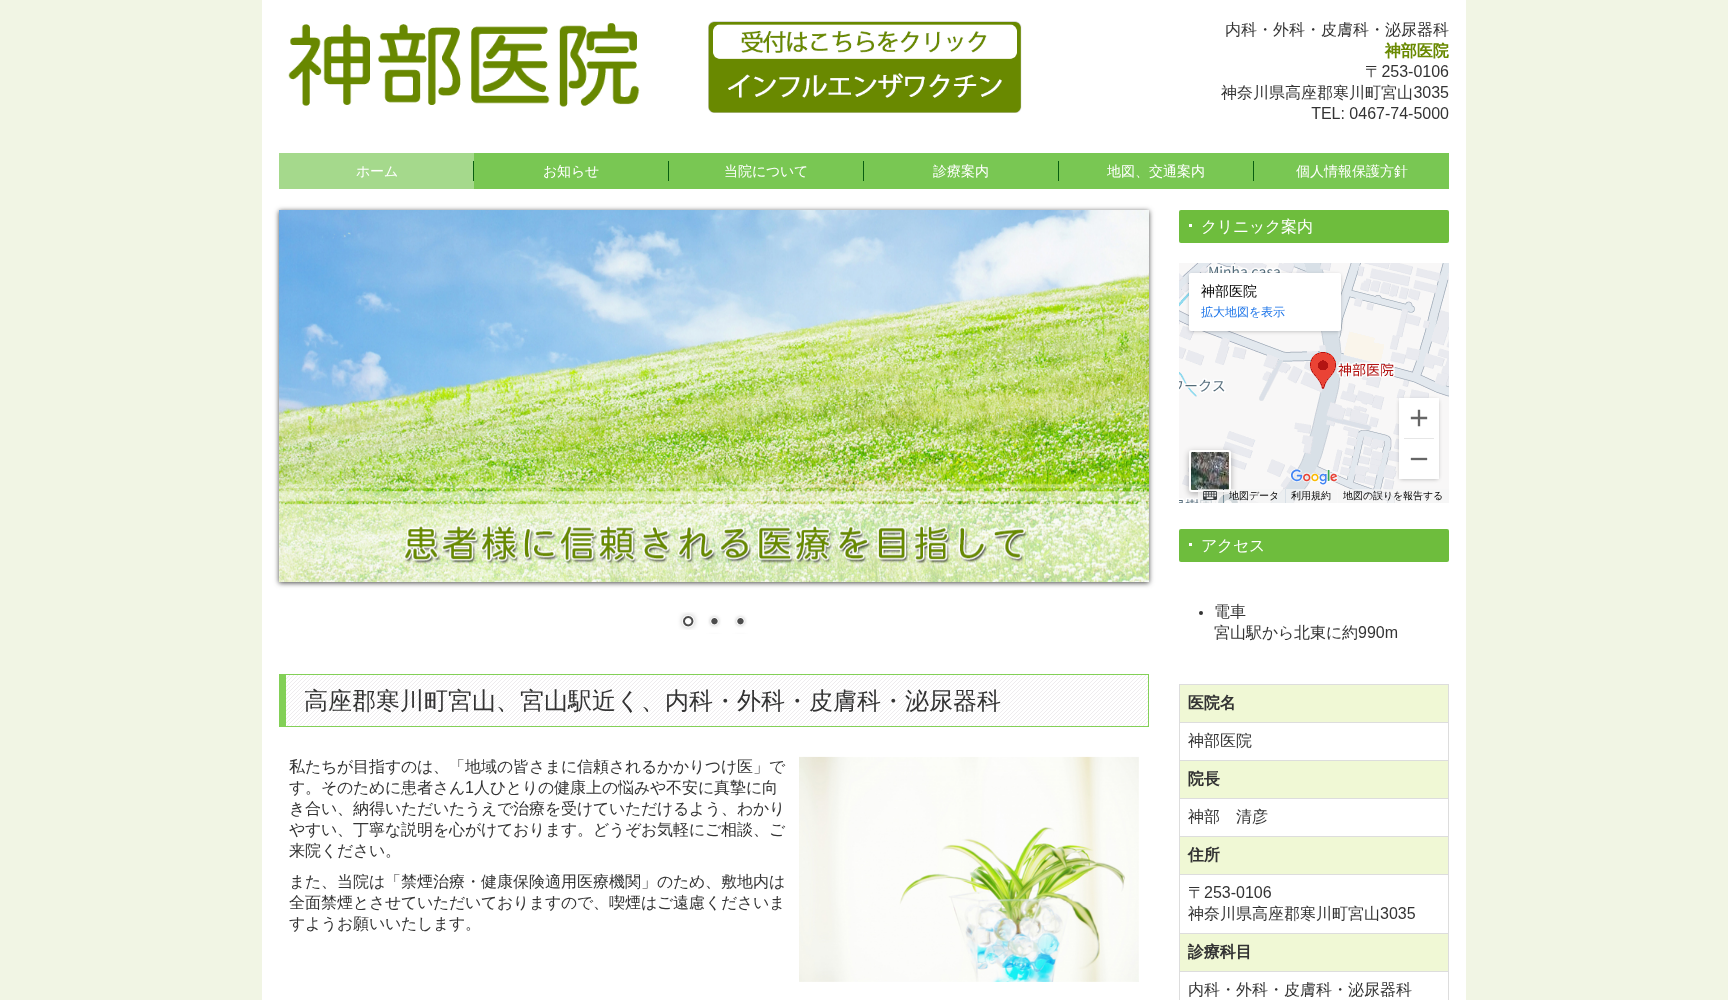This screenshot has height=1000, width=1728.
Task: View 個人情報保護方針 page
Action: click(x=1351, y=171)
